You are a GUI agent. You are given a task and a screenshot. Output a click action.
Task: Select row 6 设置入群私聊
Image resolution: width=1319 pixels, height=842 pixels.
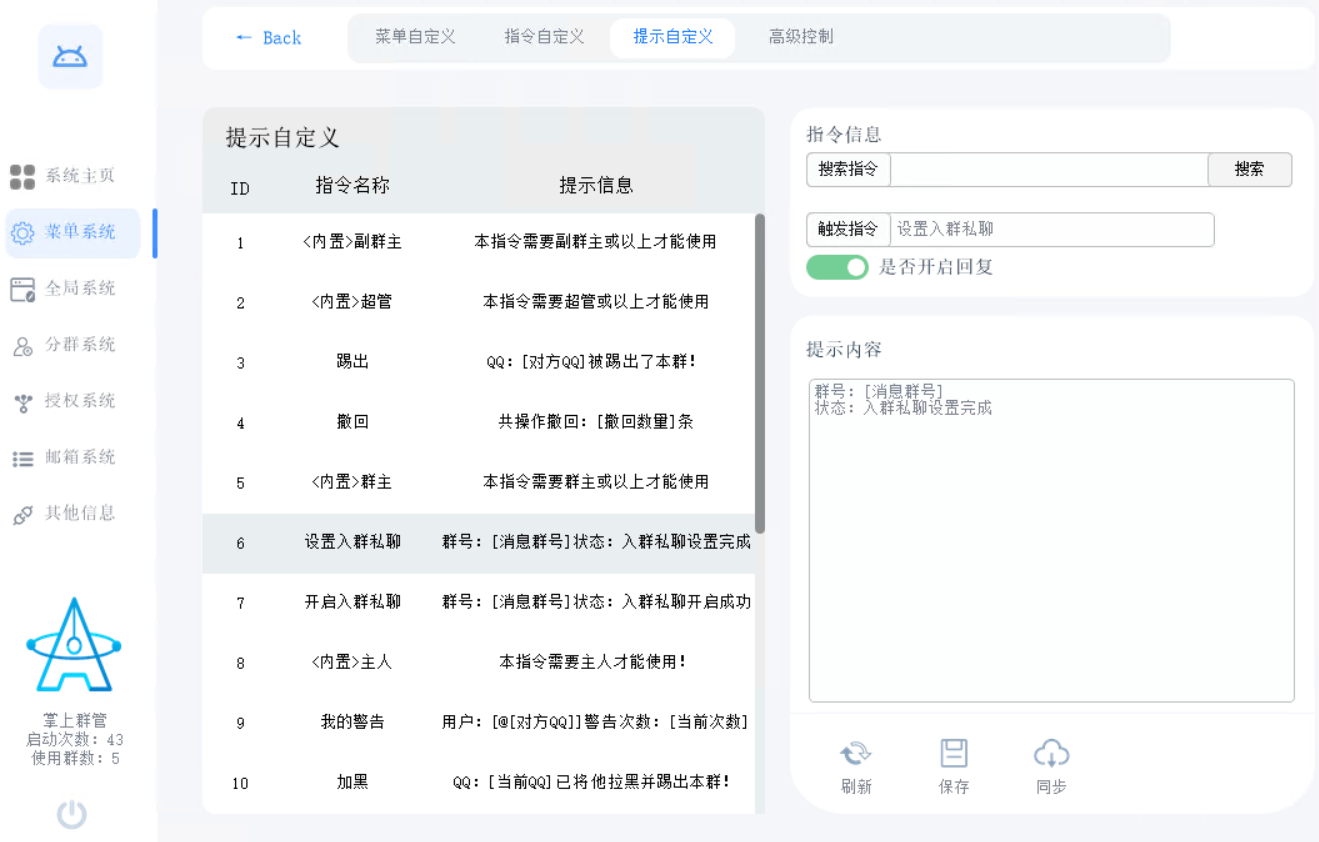click(x=478, y=543)
